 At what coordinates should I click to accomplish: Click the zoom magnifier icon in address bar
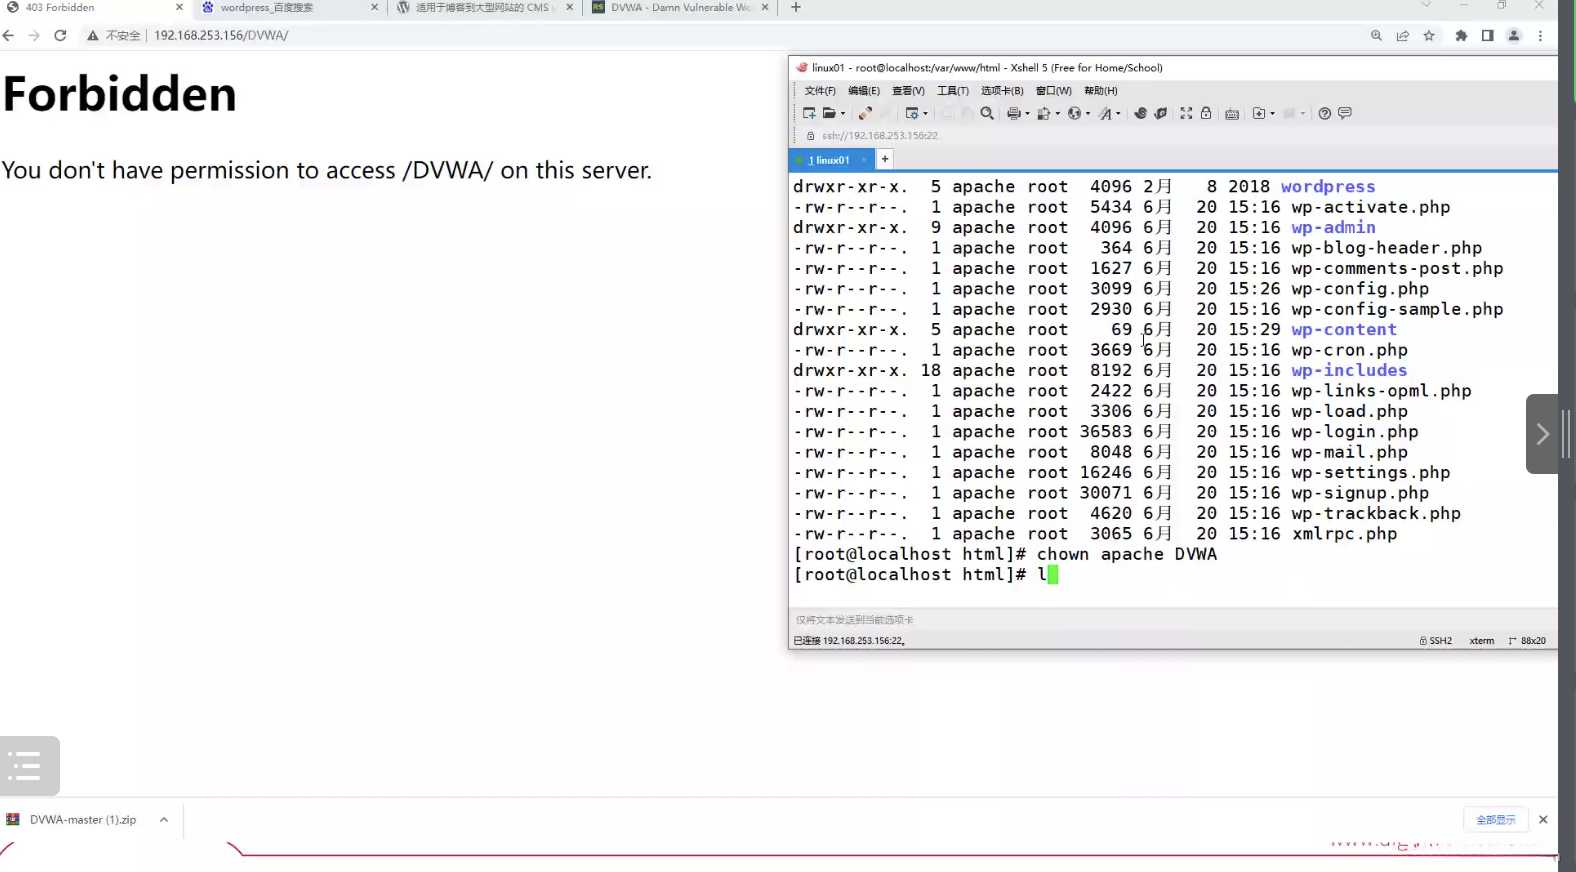coord(1377,35)
